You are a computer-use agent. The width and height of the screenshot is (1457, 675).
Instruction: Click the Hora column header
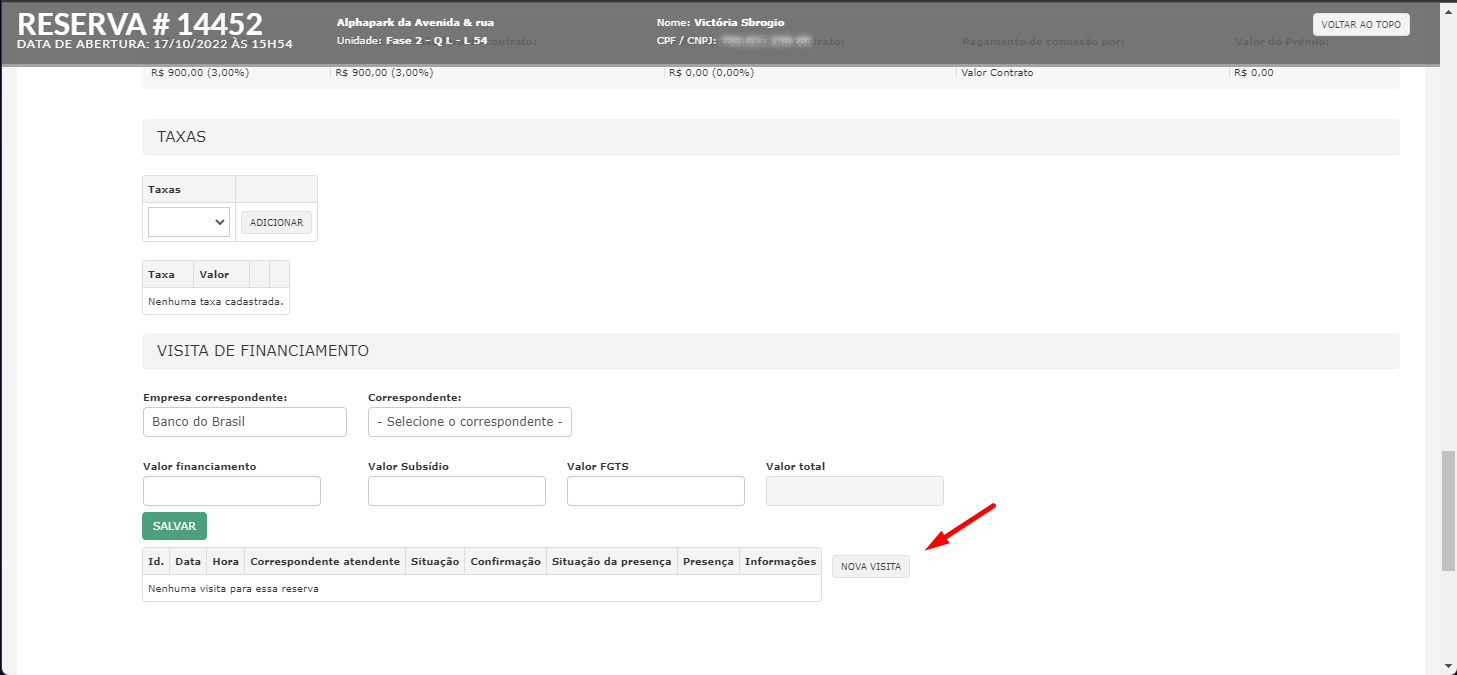tap(225, 562)
